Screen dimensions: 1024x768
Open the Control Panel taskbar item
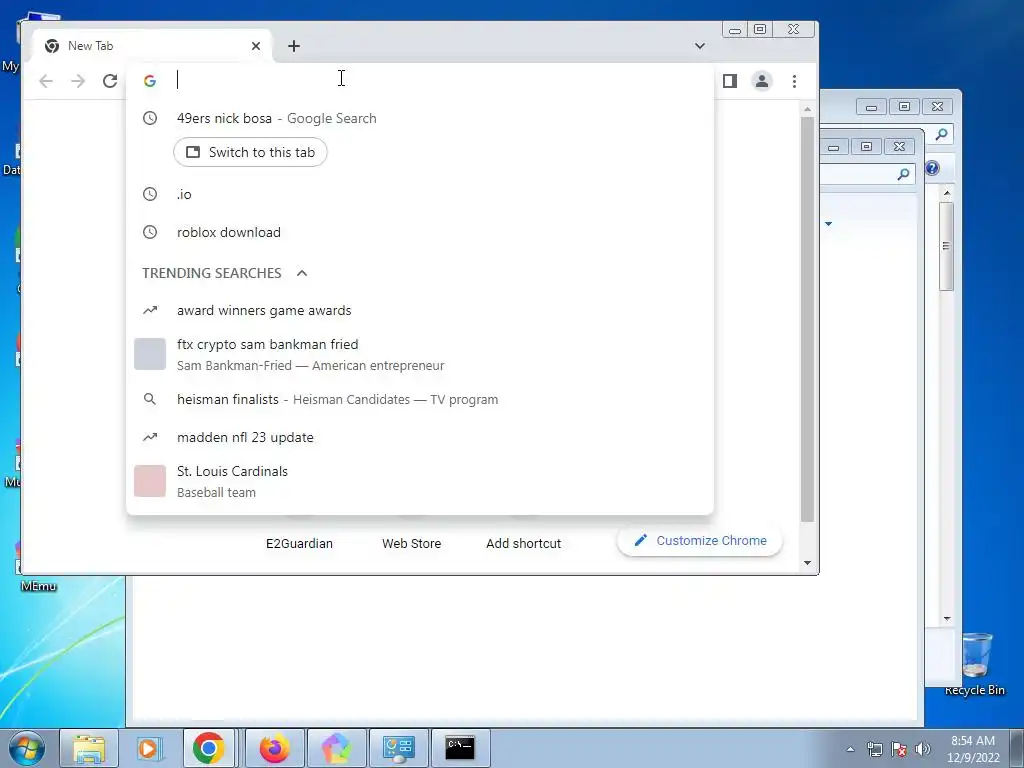pyautogui.click(x=398, y=748)
